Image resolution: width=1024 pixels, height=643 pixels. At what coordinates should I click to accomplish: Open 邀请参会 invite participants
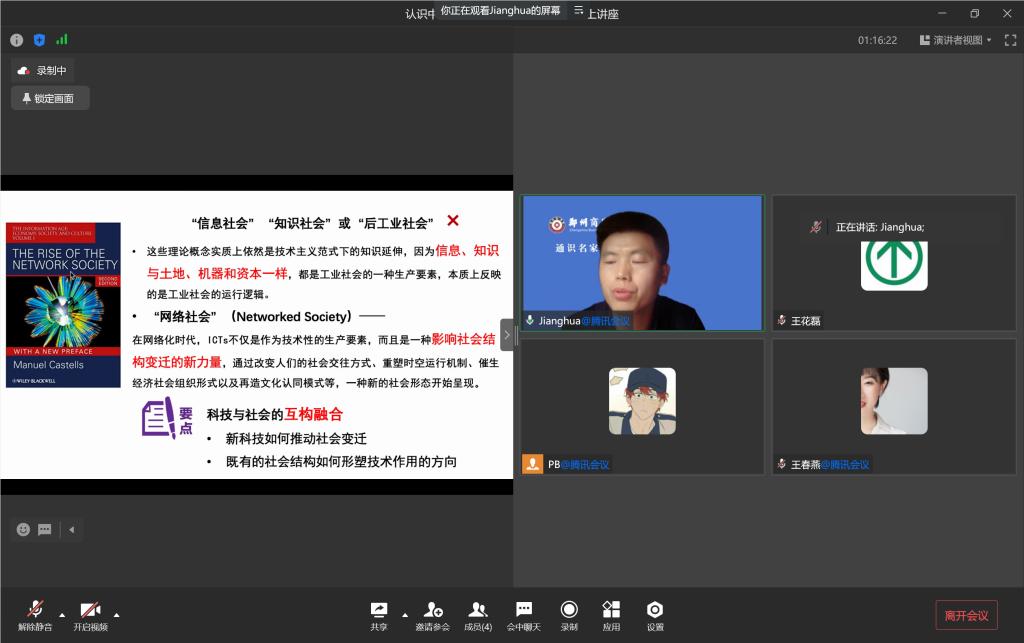432,615
